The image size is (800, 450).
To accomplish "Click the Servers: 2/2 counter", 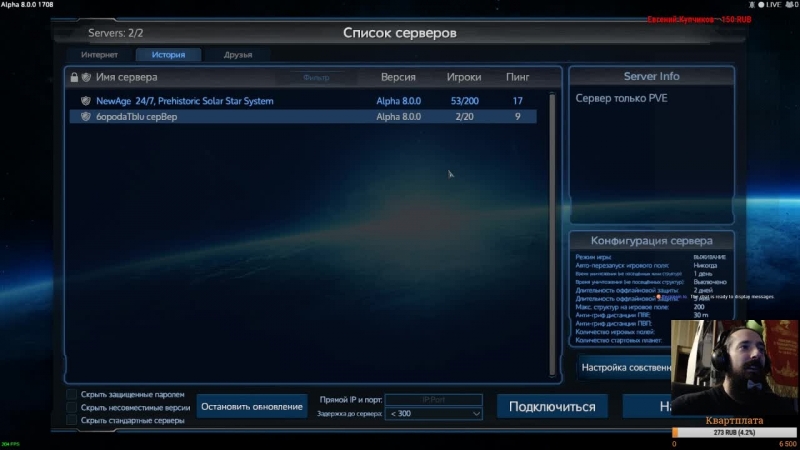I will 115,33.
